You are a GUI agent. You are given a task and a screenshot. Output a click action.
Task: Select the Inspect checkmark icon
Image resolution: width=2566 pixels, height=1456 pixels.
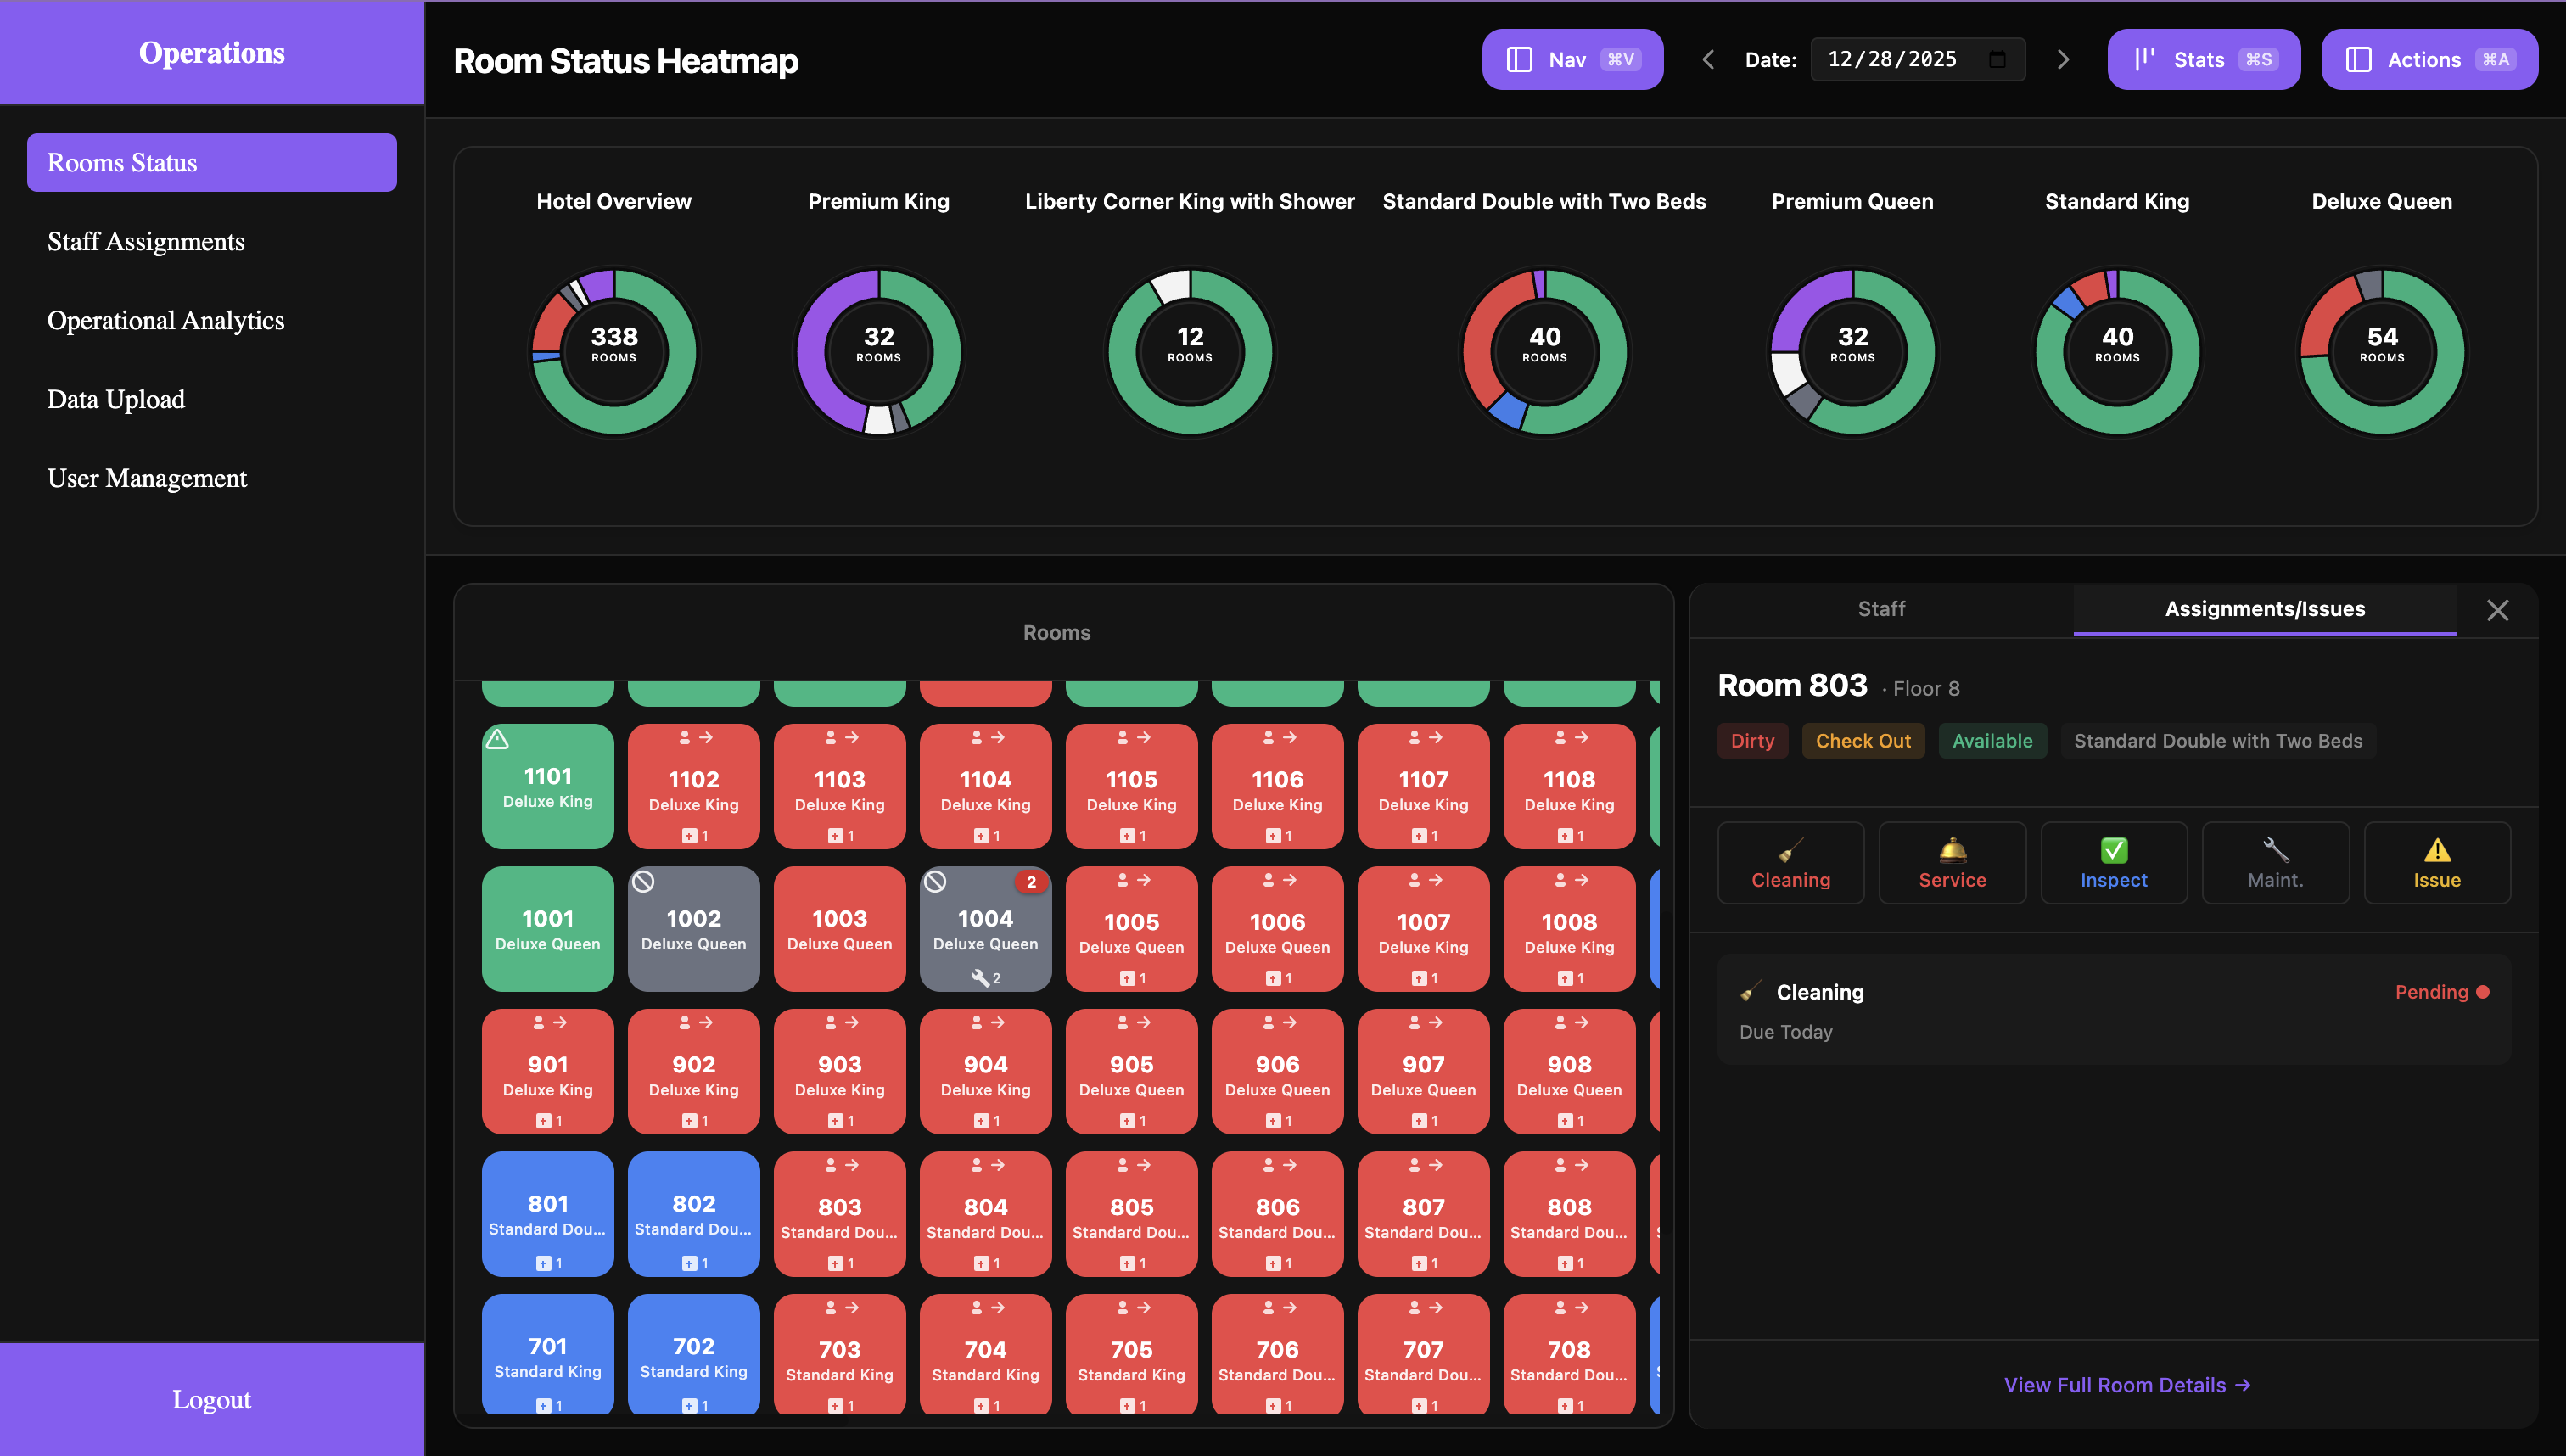coord(2114,851)
